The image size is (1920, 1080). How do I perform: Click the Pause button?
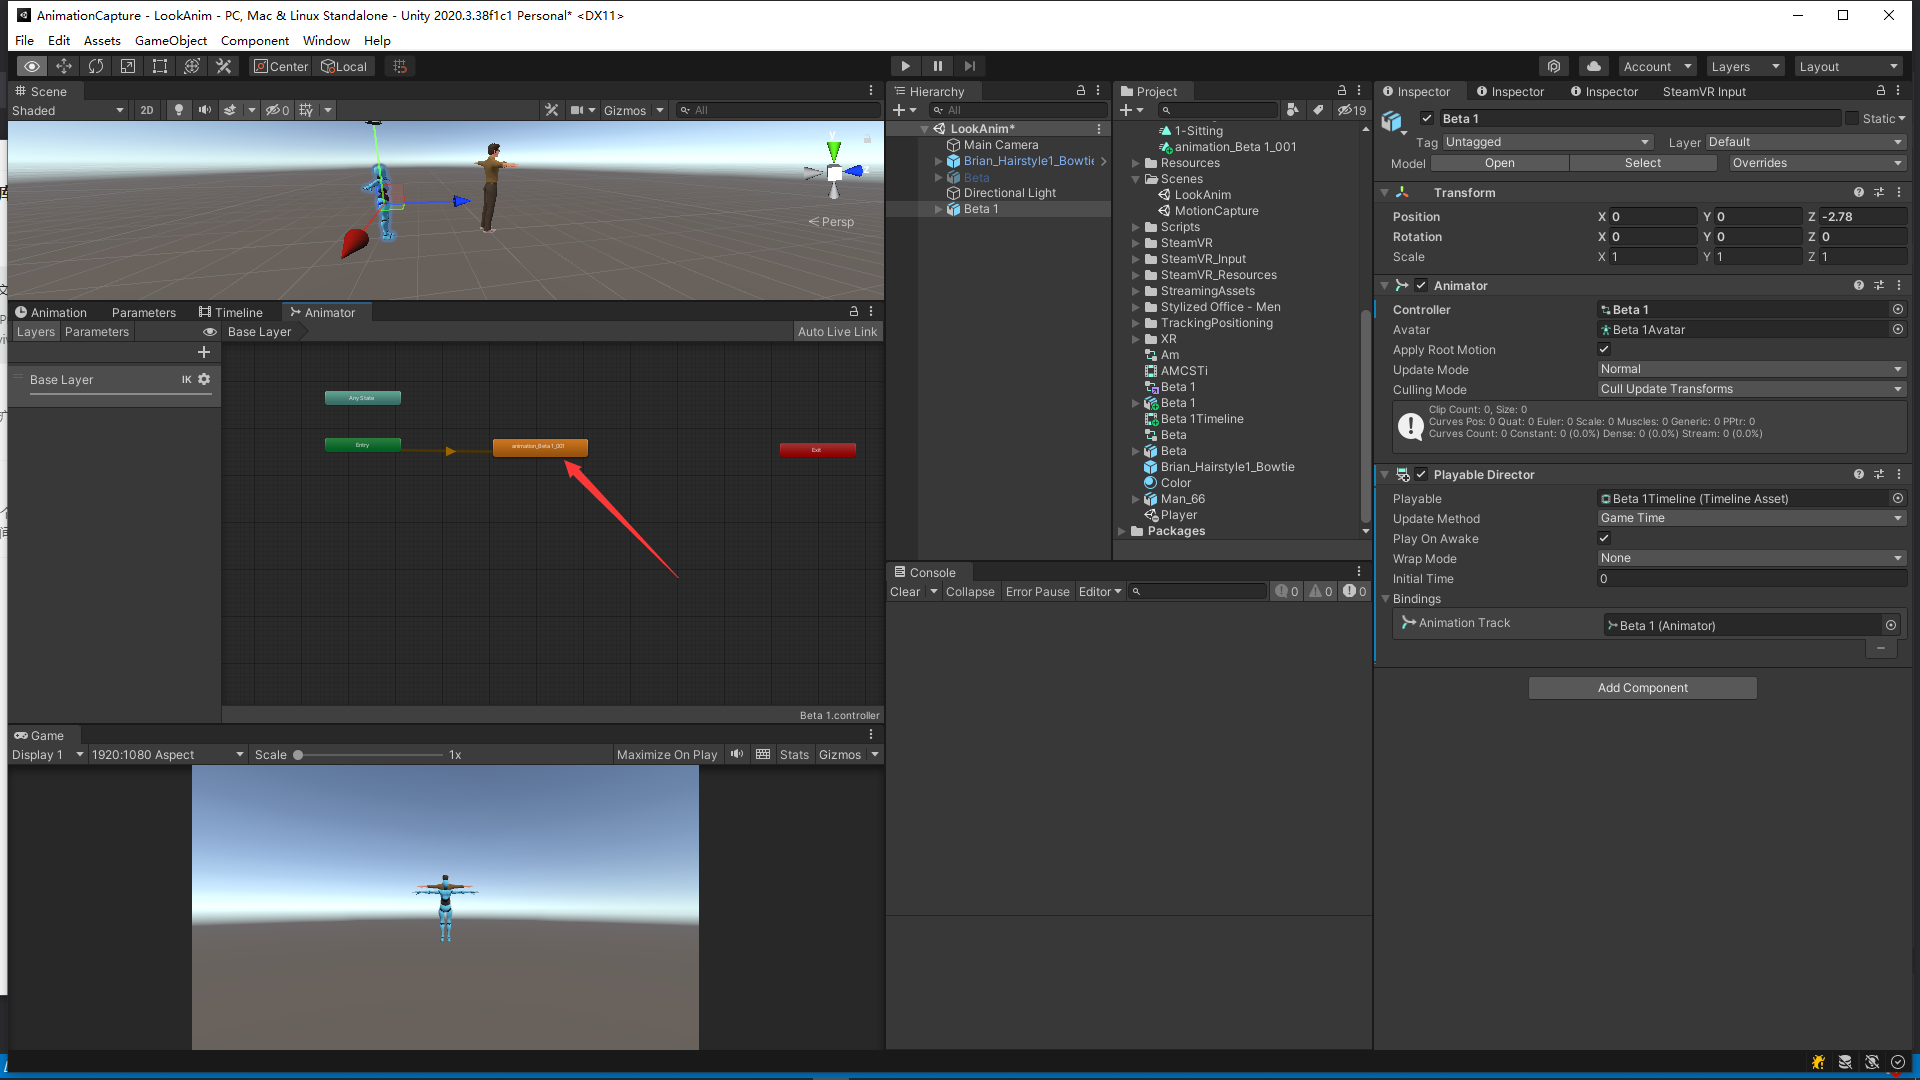(937, 66)
